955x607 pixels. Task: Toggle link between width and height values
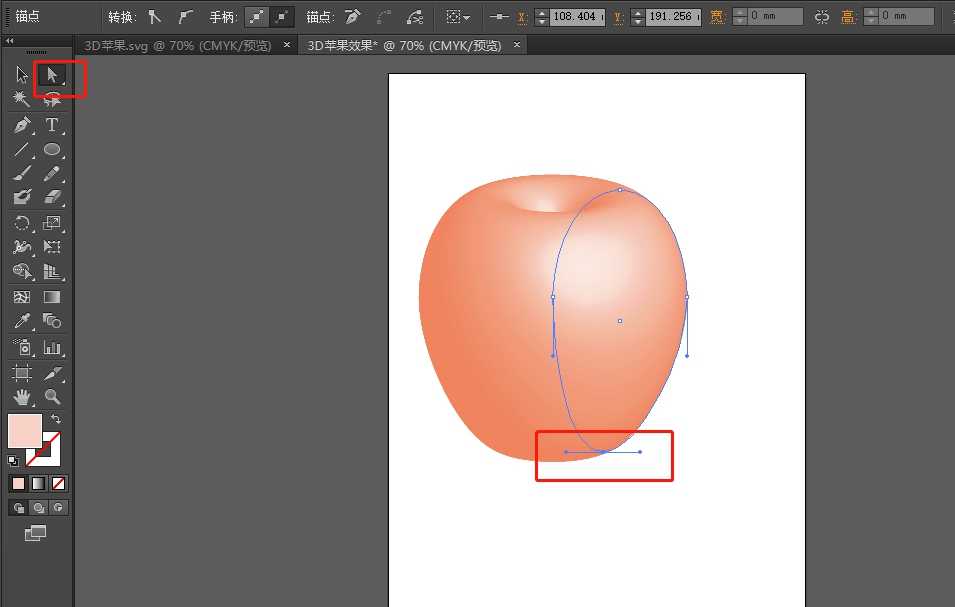823,16
